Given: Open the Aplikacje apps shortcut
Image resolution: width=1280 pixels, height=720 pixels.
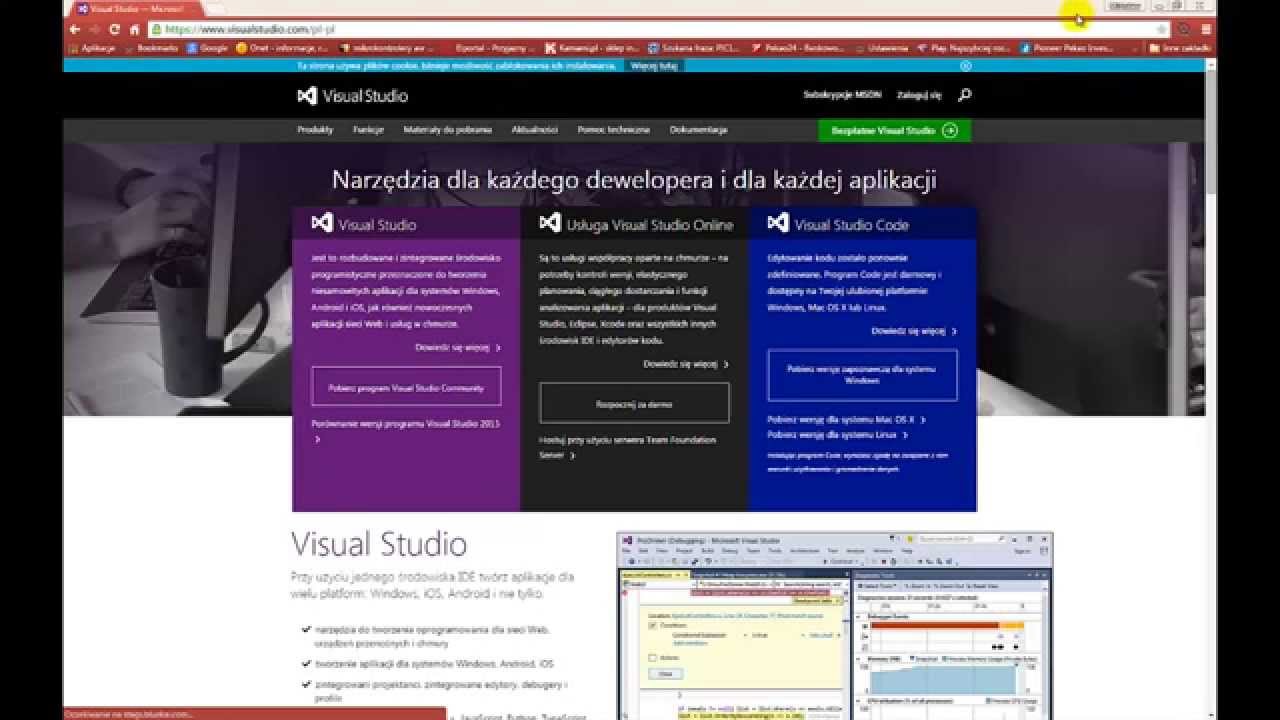Looking at the screenshot, I should pyautogui.click(x=92, y=47).
